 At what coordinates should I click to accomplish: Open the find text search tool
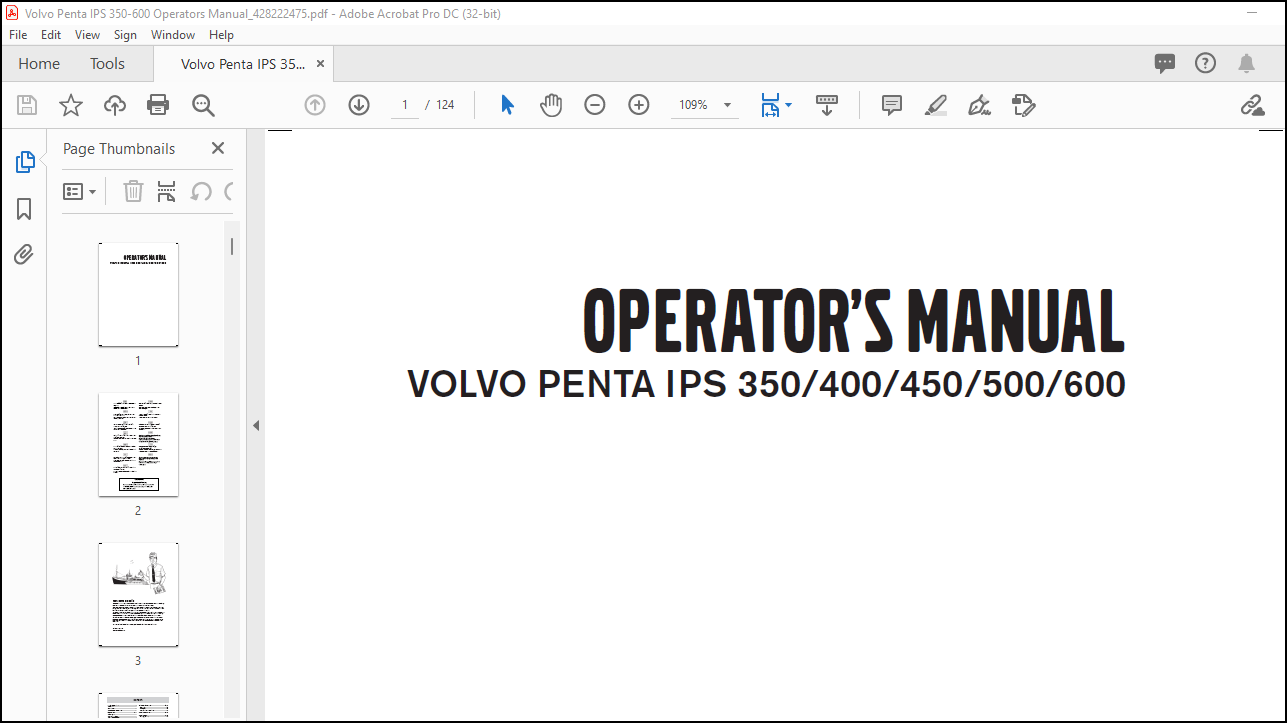point(203,105)
